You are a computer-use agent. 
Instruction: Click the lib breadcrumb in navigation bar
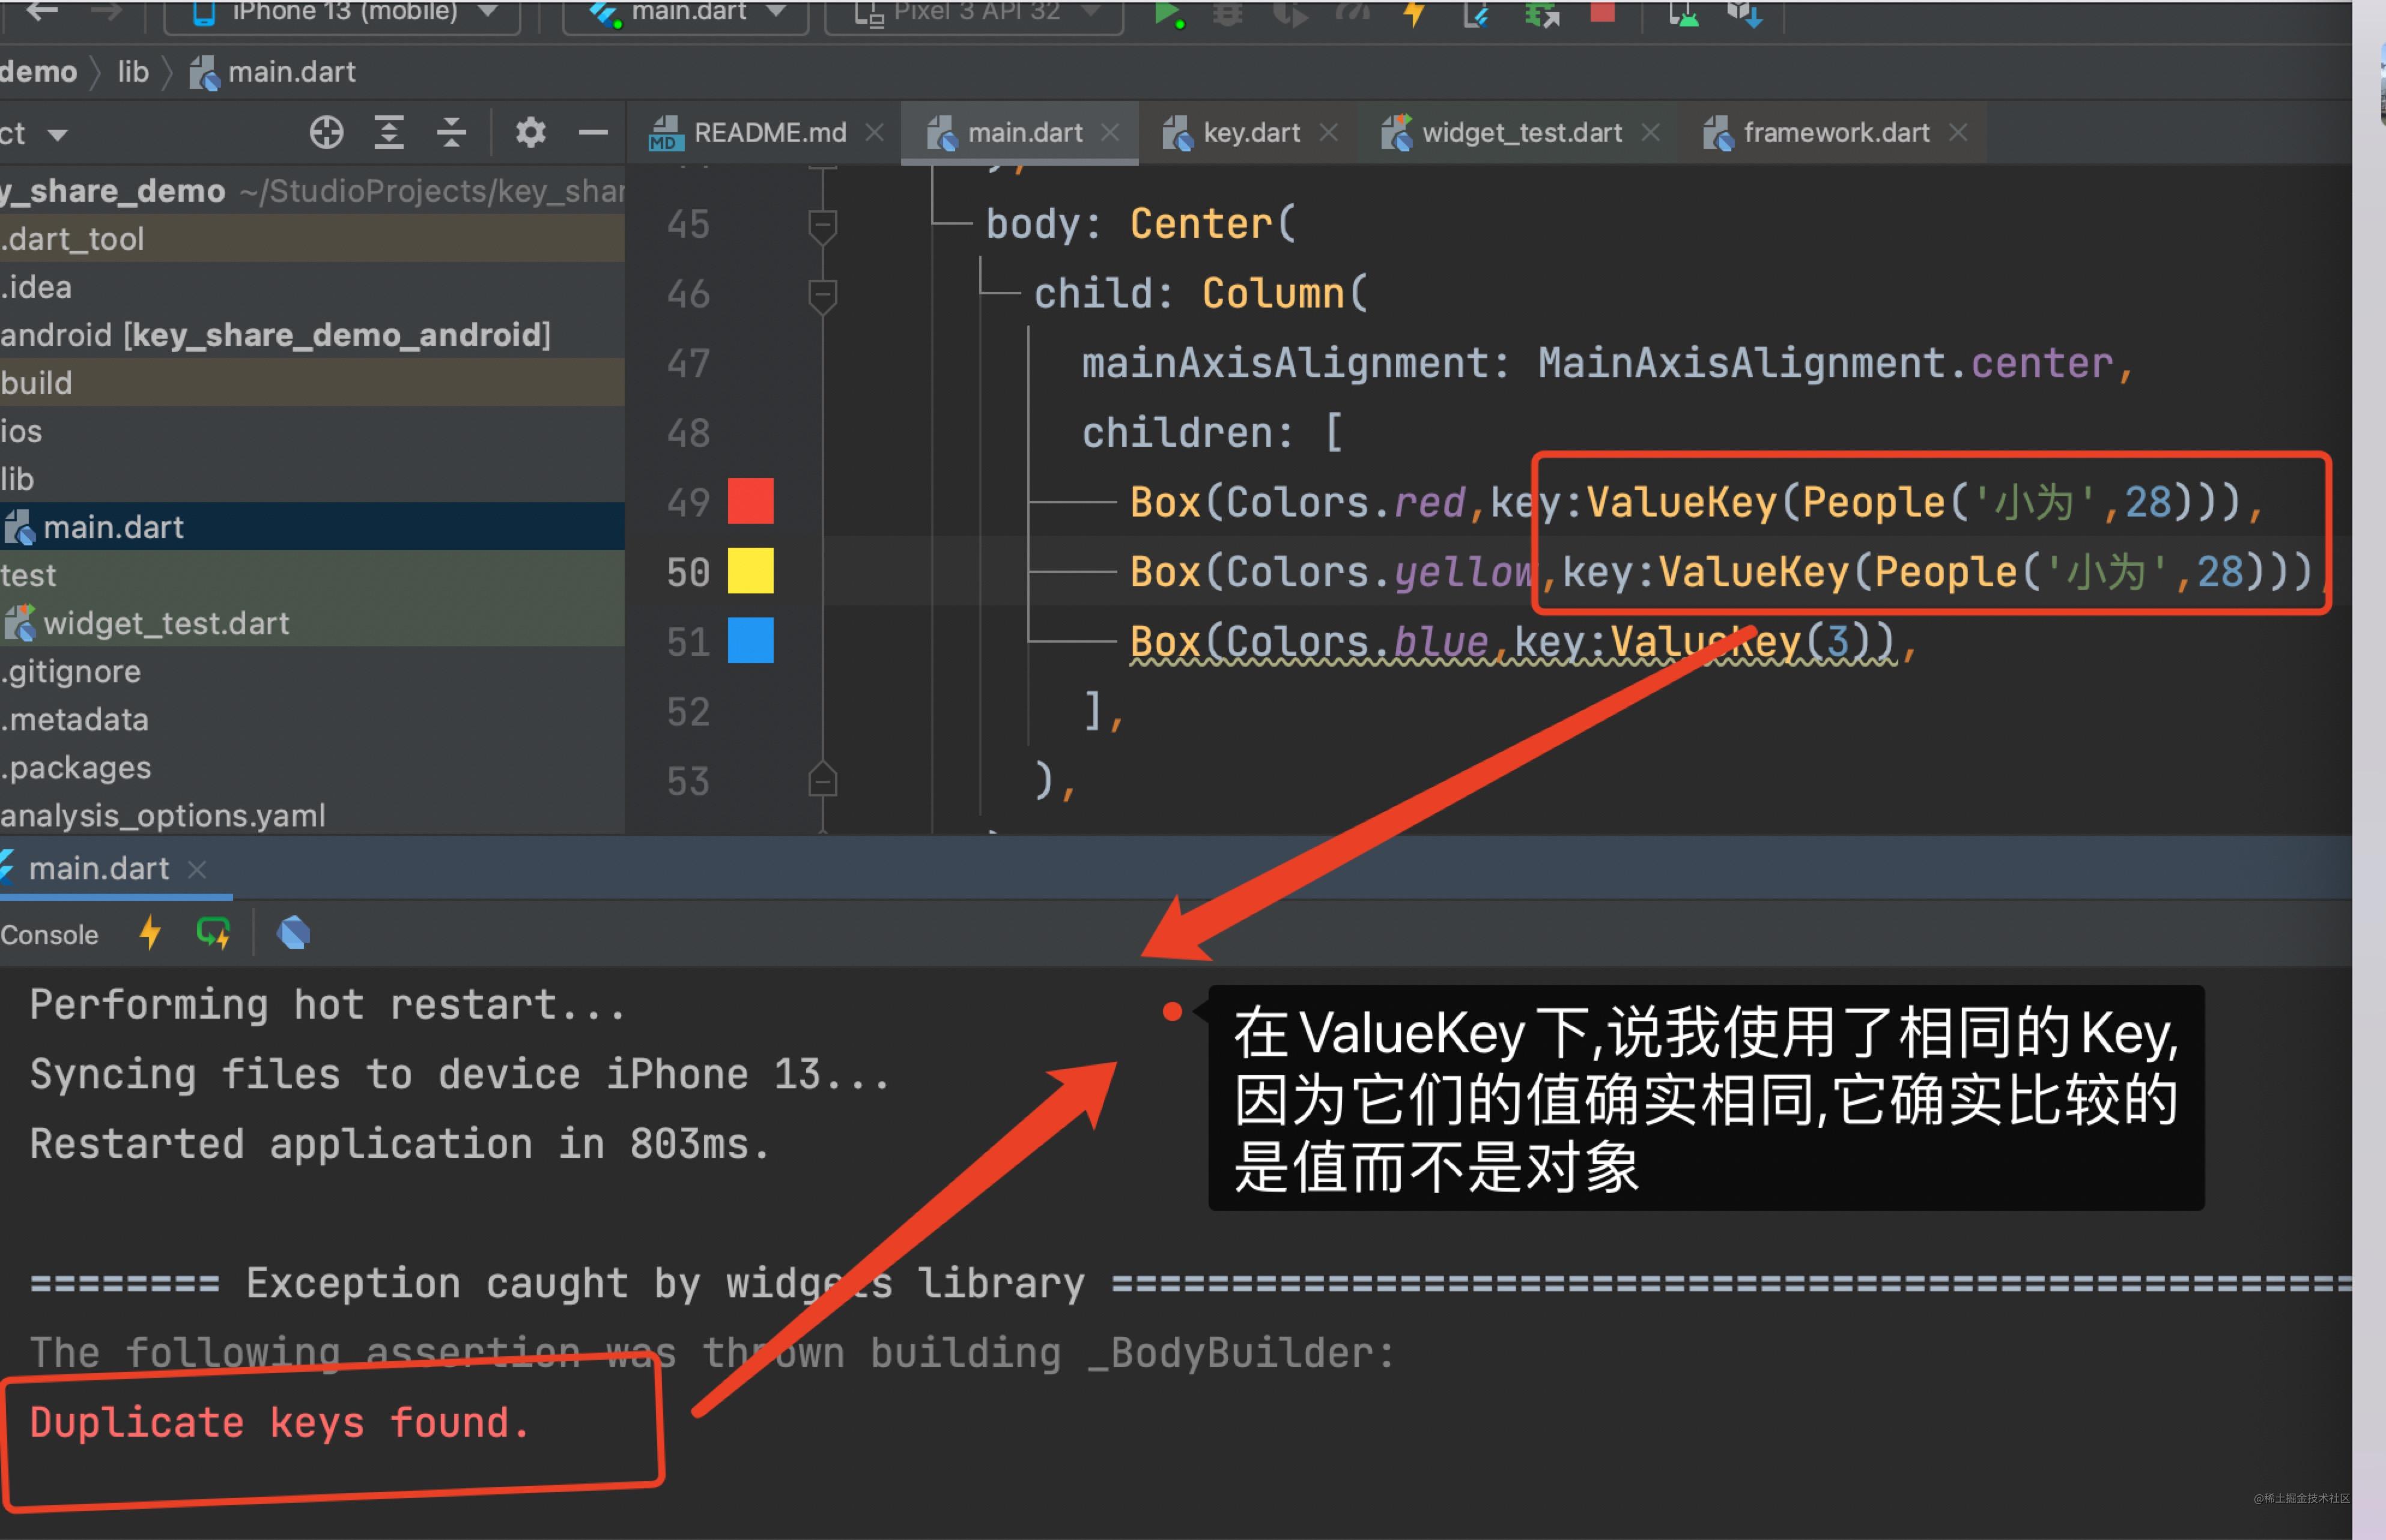(x=133, y=72)
